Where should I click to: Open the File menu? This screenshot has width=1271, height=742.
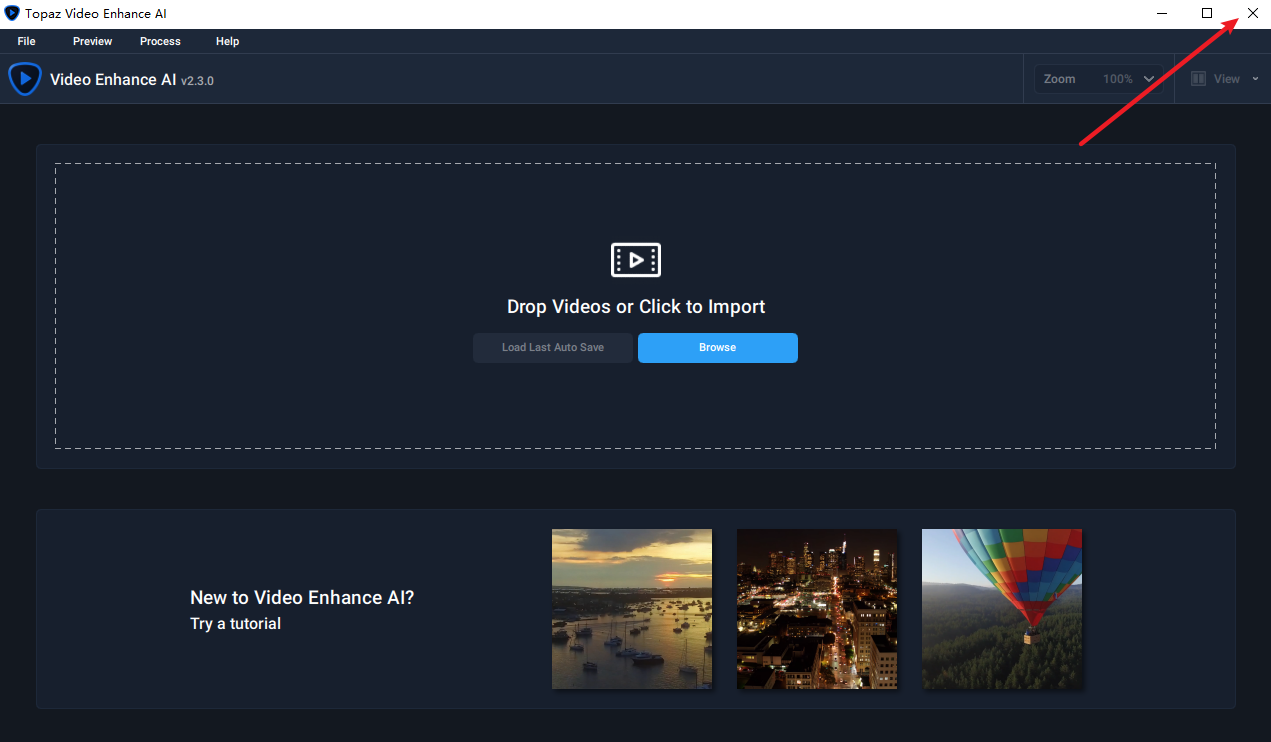coord(26,41)
